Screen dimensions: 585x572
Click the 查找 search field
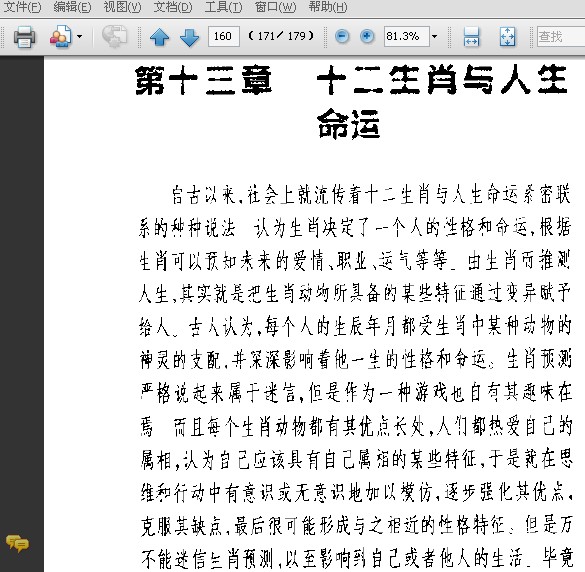pos(561,36)
